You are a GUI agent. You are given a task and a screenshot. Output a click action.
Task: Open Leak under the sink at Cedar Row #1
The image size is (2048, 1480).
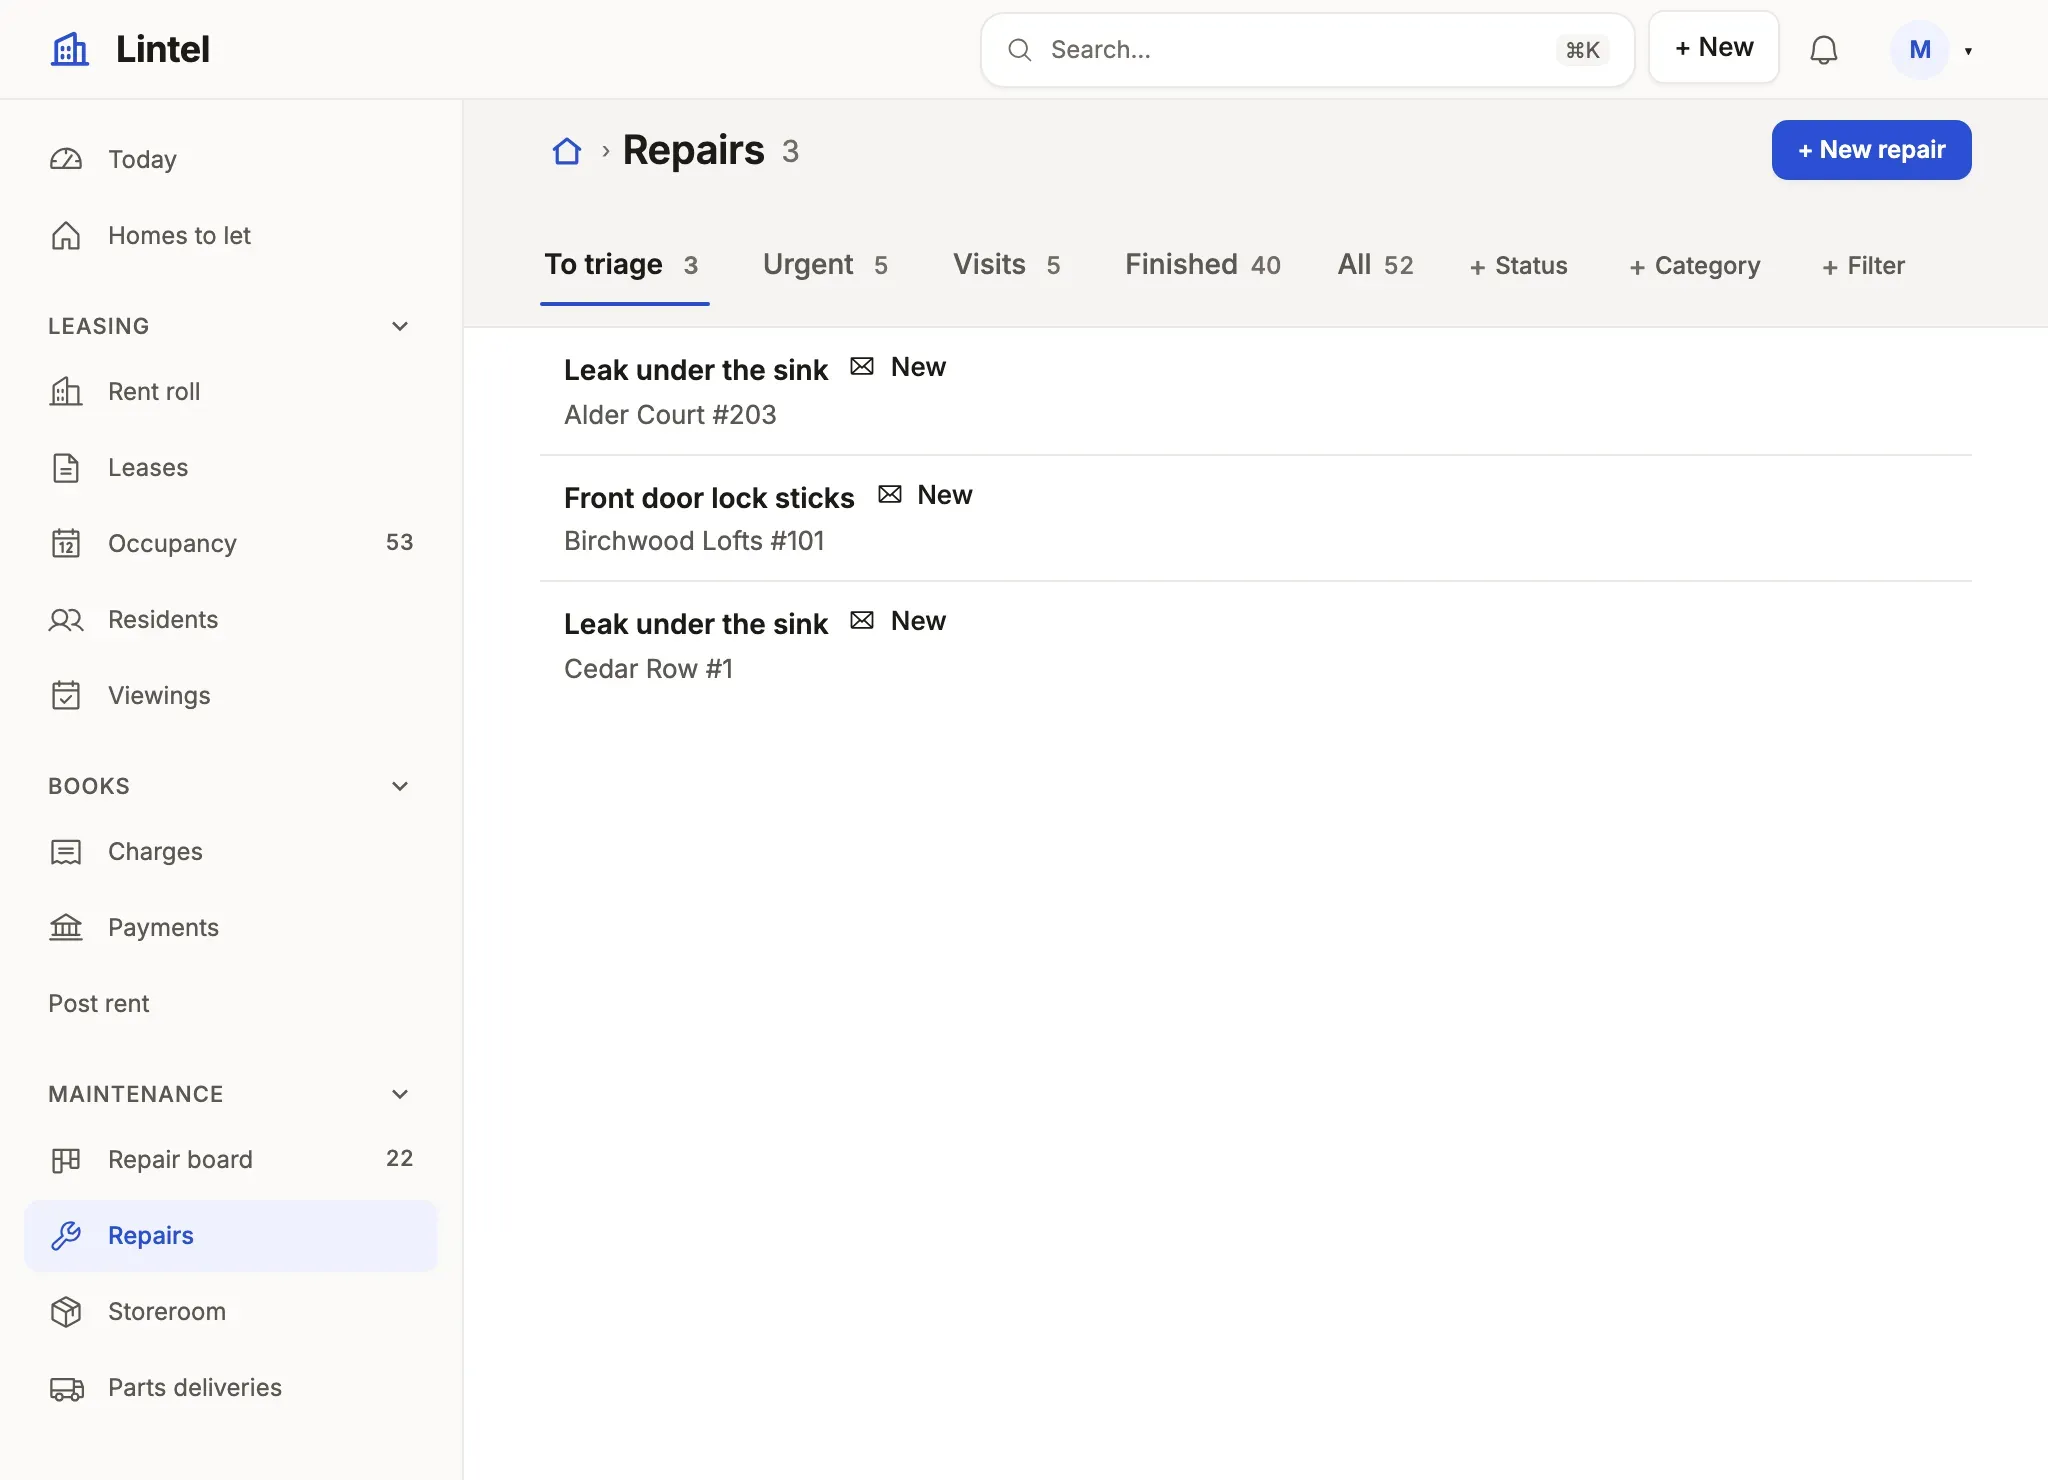click(x=1255, y=645)
